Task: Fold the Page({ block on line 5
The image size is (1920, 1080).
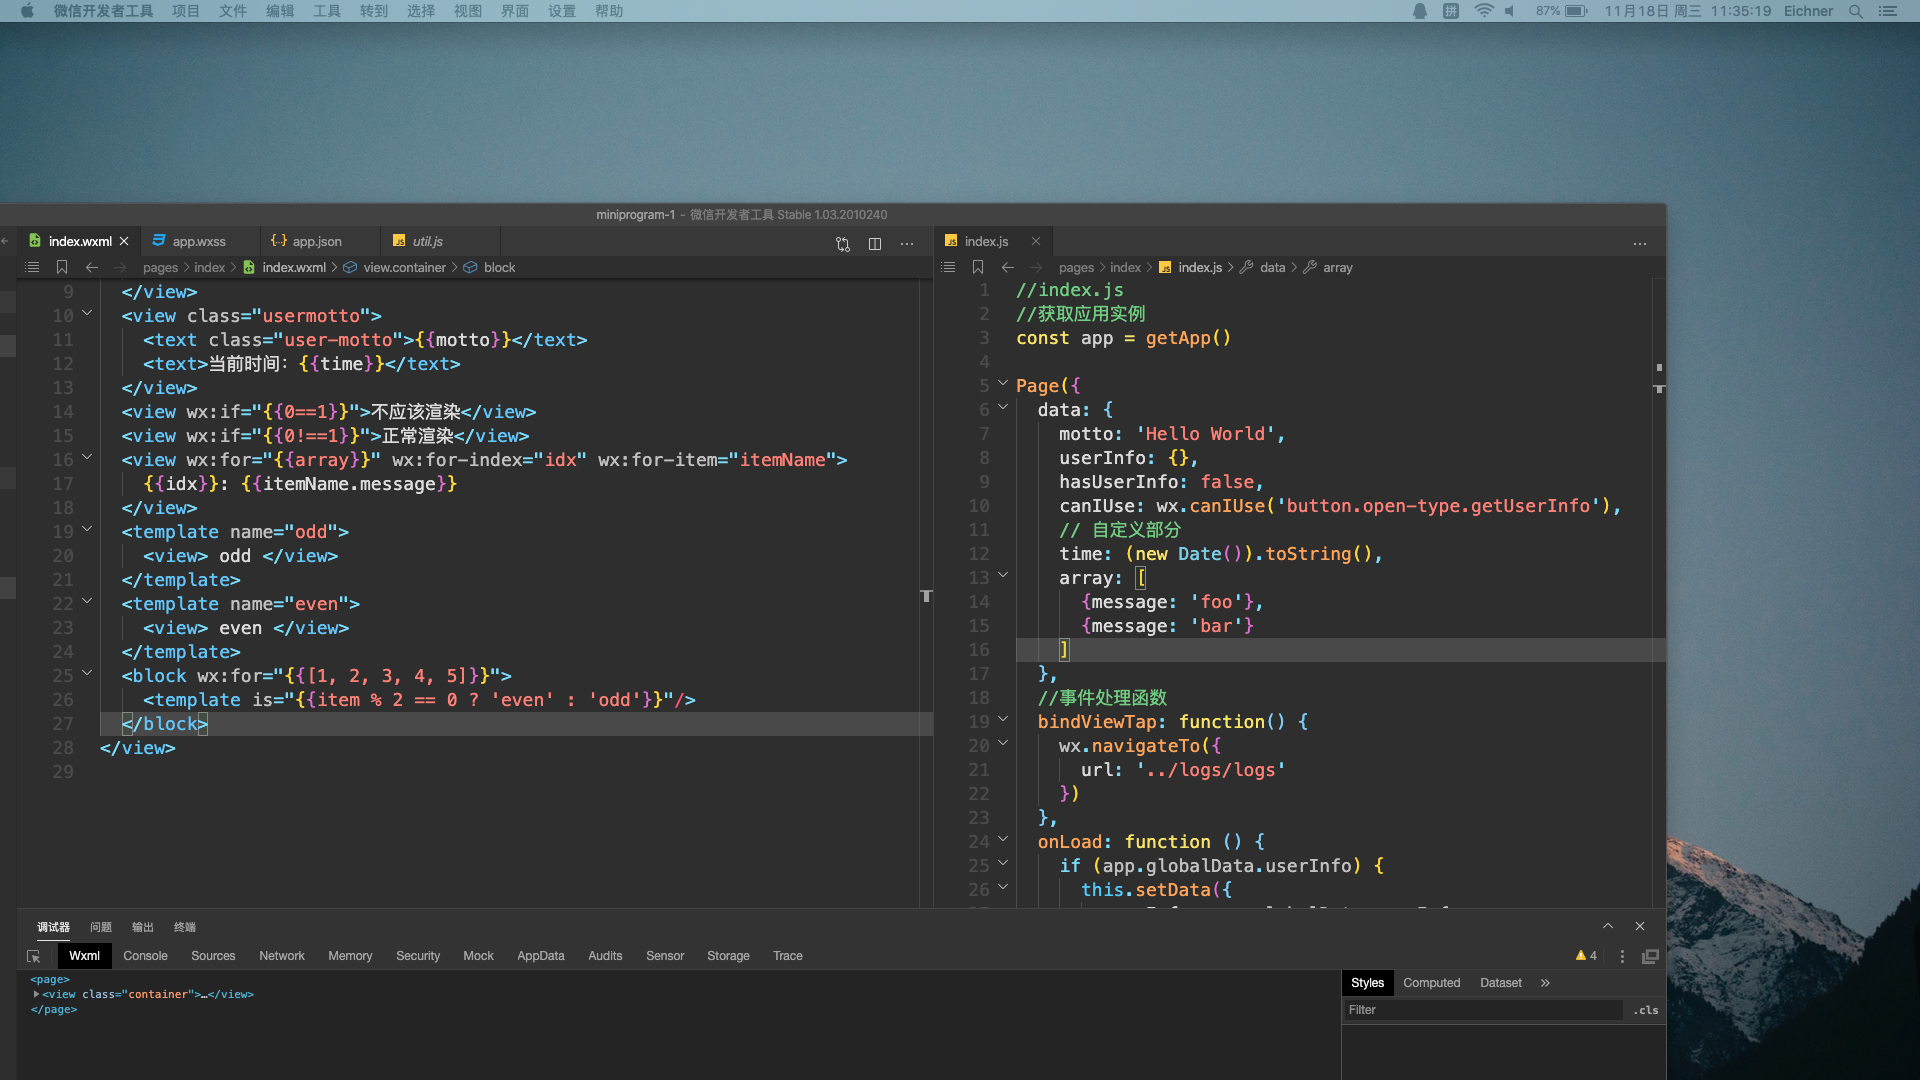Action: click(1003, 384)
